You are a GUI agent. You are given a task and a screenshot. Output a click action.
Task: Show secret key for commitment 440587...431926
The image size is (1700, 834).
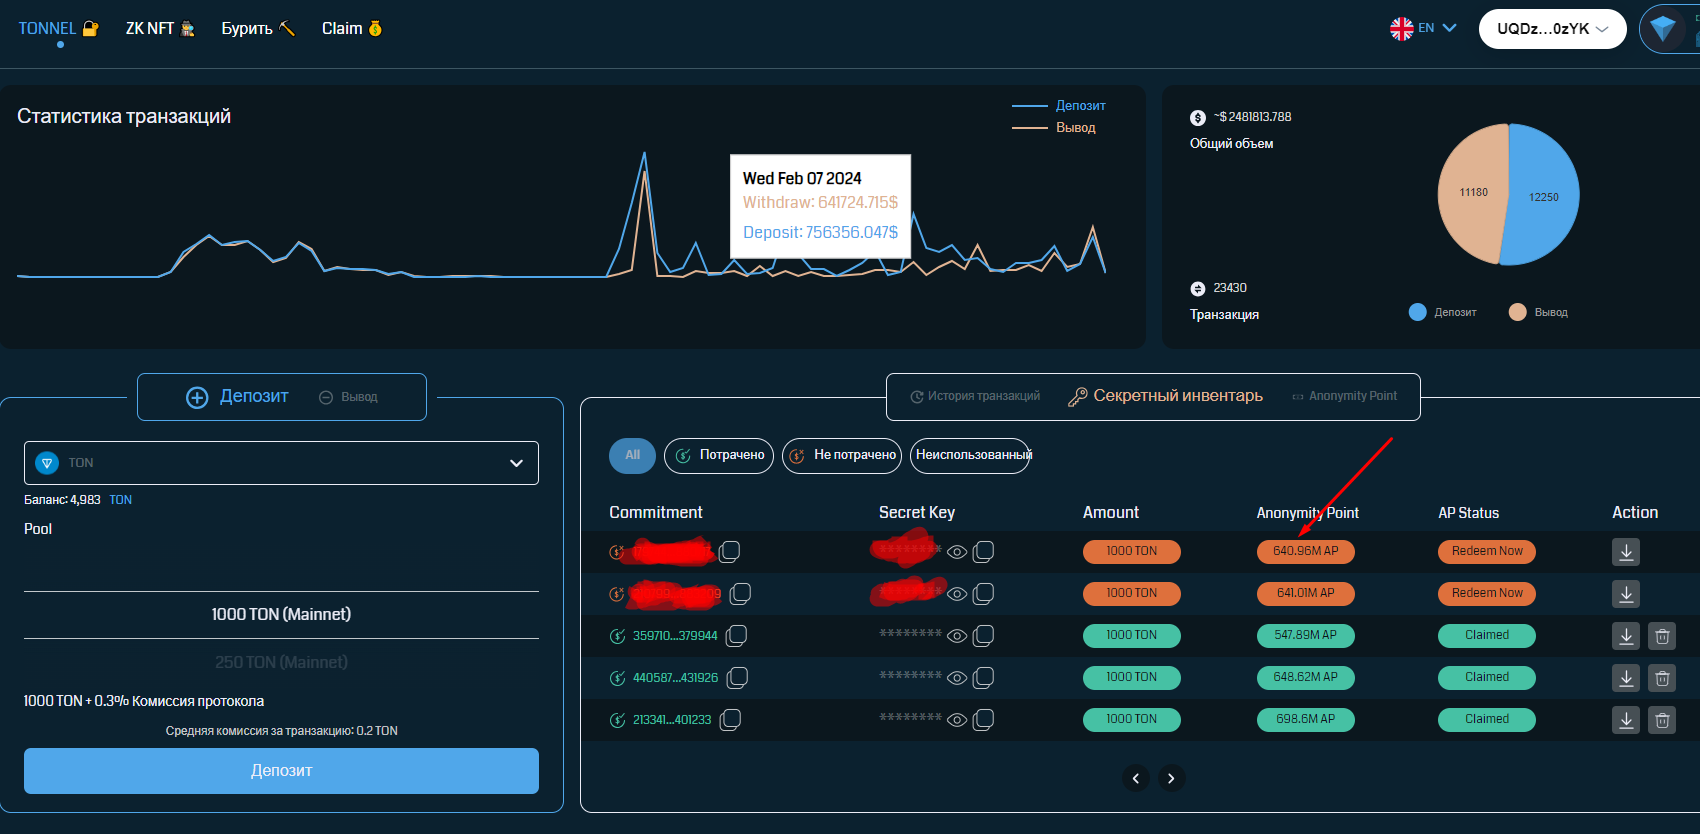(x=957, y=678)
